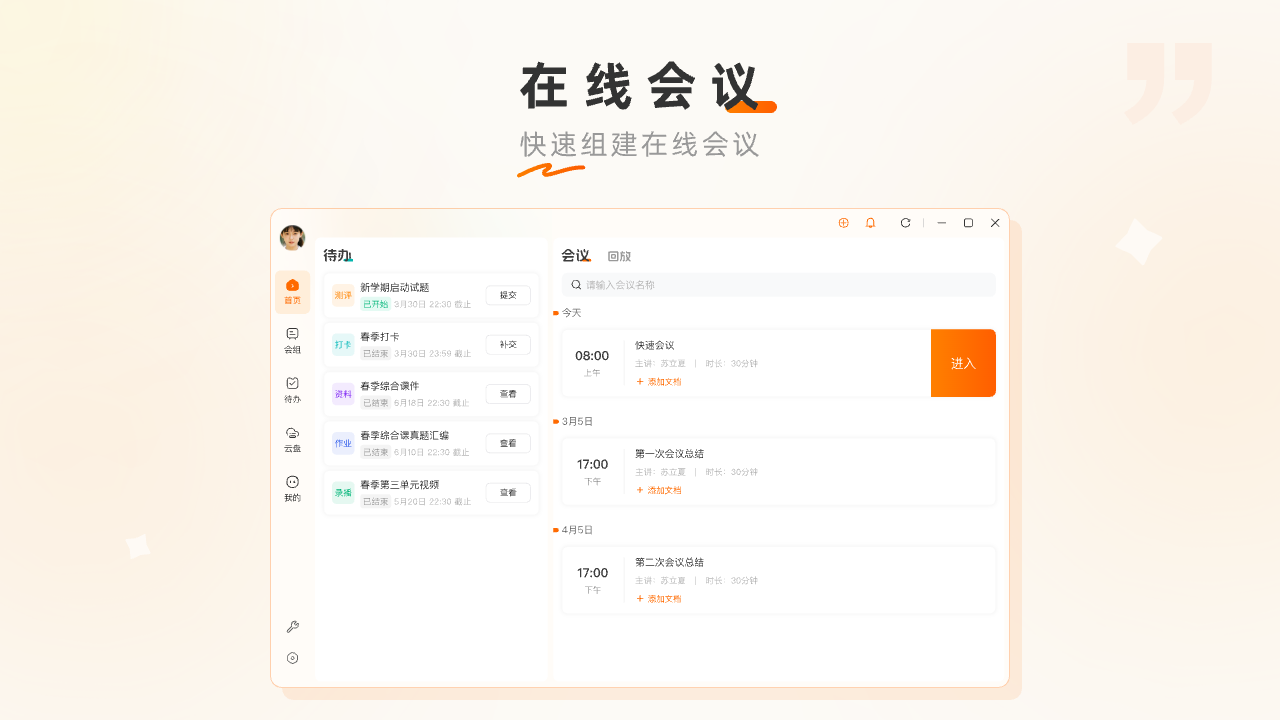
Task: Toggle the 已开始 status badge on 新学期启动试题
Action: click(x=377, y=303)
